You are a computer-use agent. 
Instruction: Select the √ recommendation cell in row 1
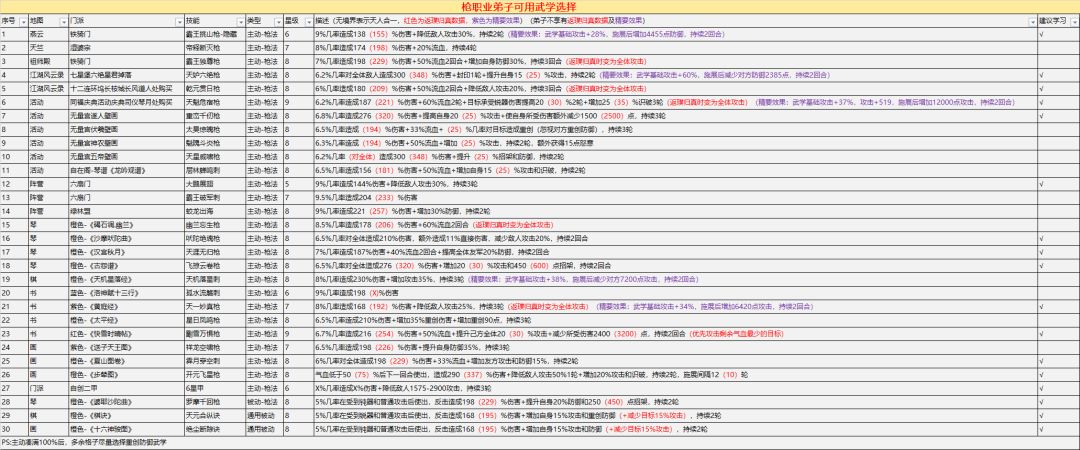click(1059, 33)
